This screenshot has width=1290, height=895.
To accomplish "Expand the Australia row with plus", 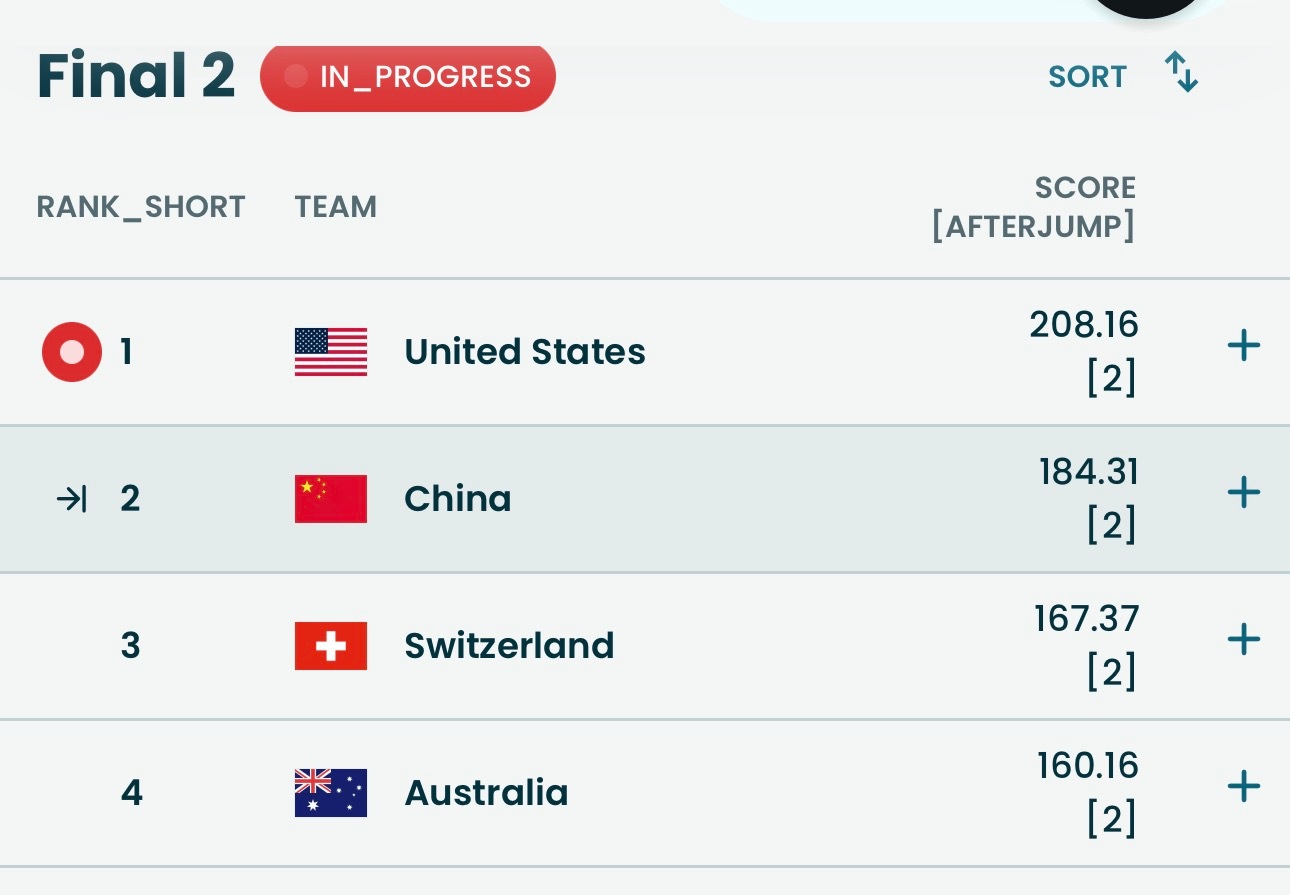I will click(x=1243, y=786).
